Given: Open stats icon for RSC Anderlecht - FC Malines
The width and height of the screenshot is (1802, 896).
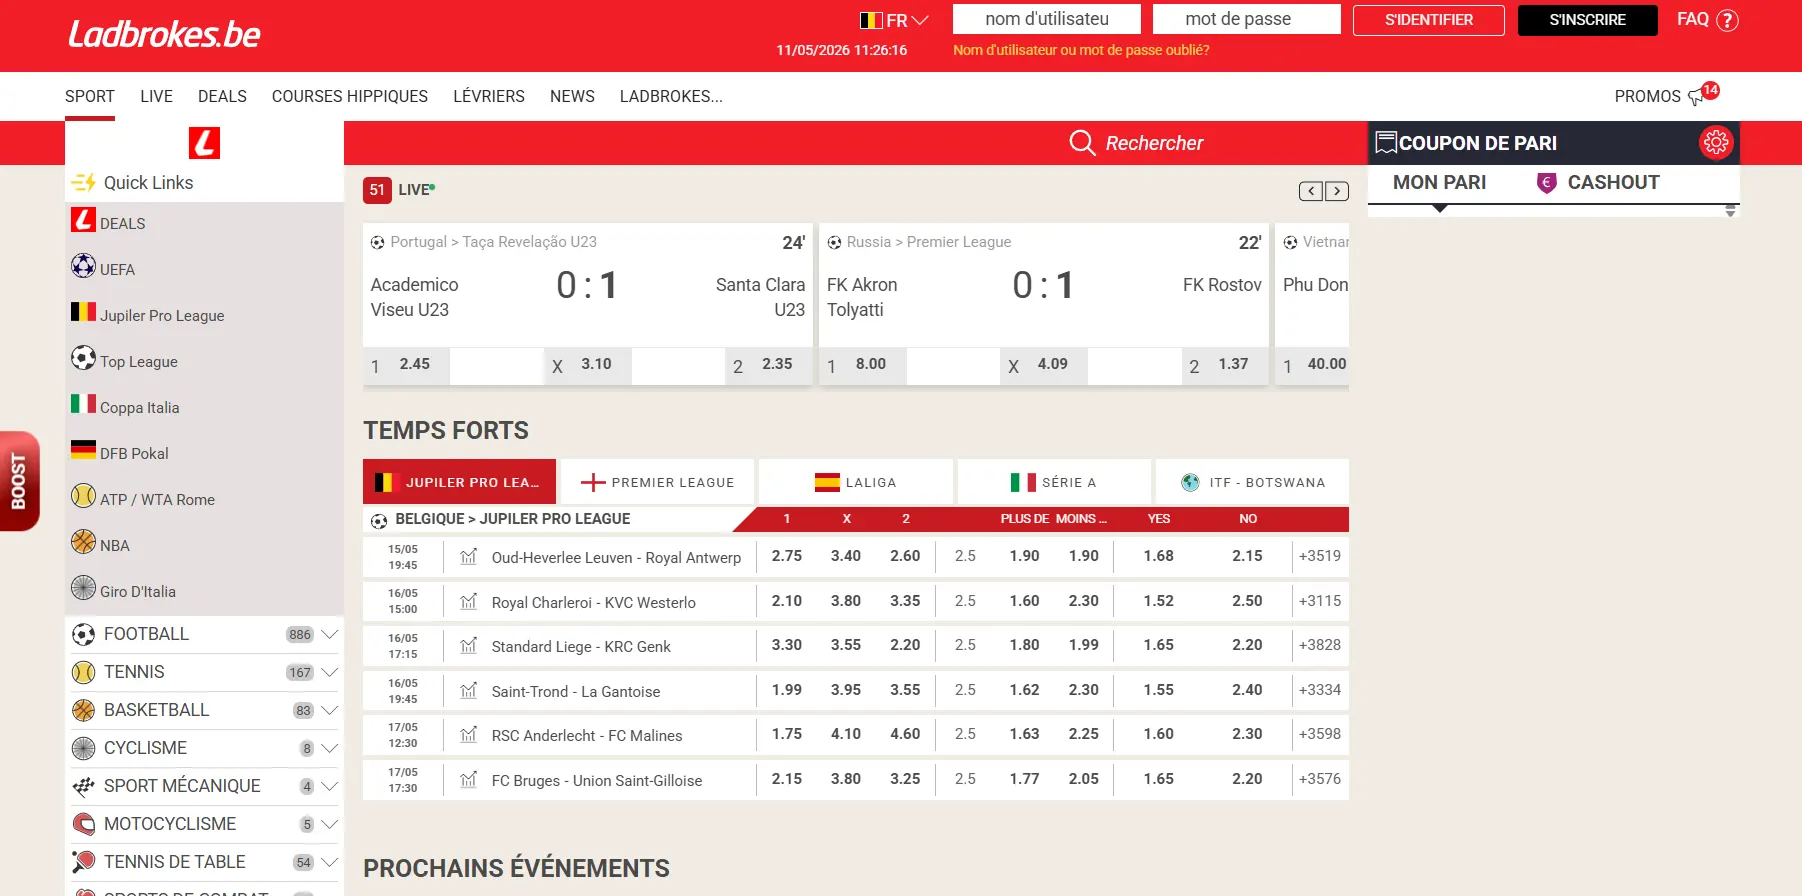Looking at the screenshot, I should [x=468, y=735].
